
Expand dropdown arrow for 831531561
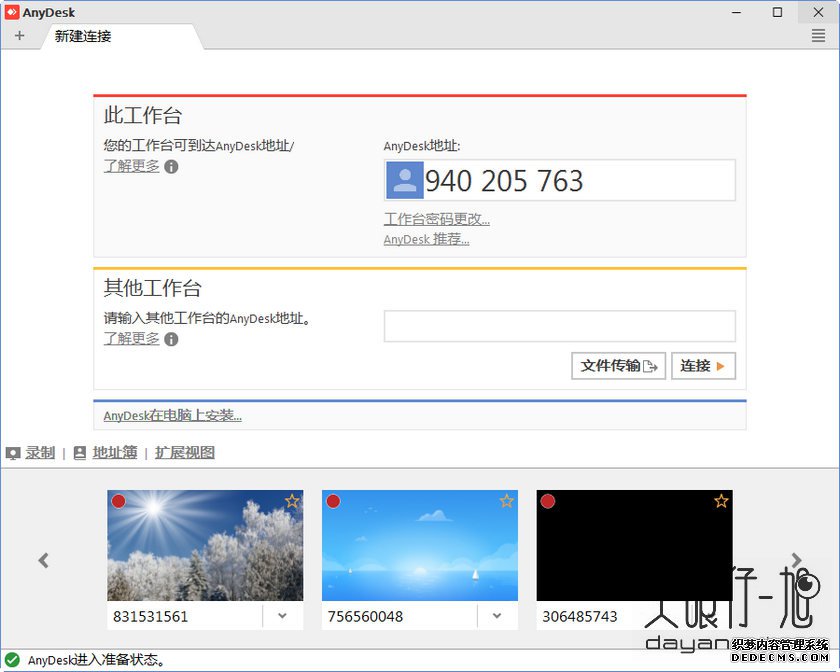pos(282,616)
